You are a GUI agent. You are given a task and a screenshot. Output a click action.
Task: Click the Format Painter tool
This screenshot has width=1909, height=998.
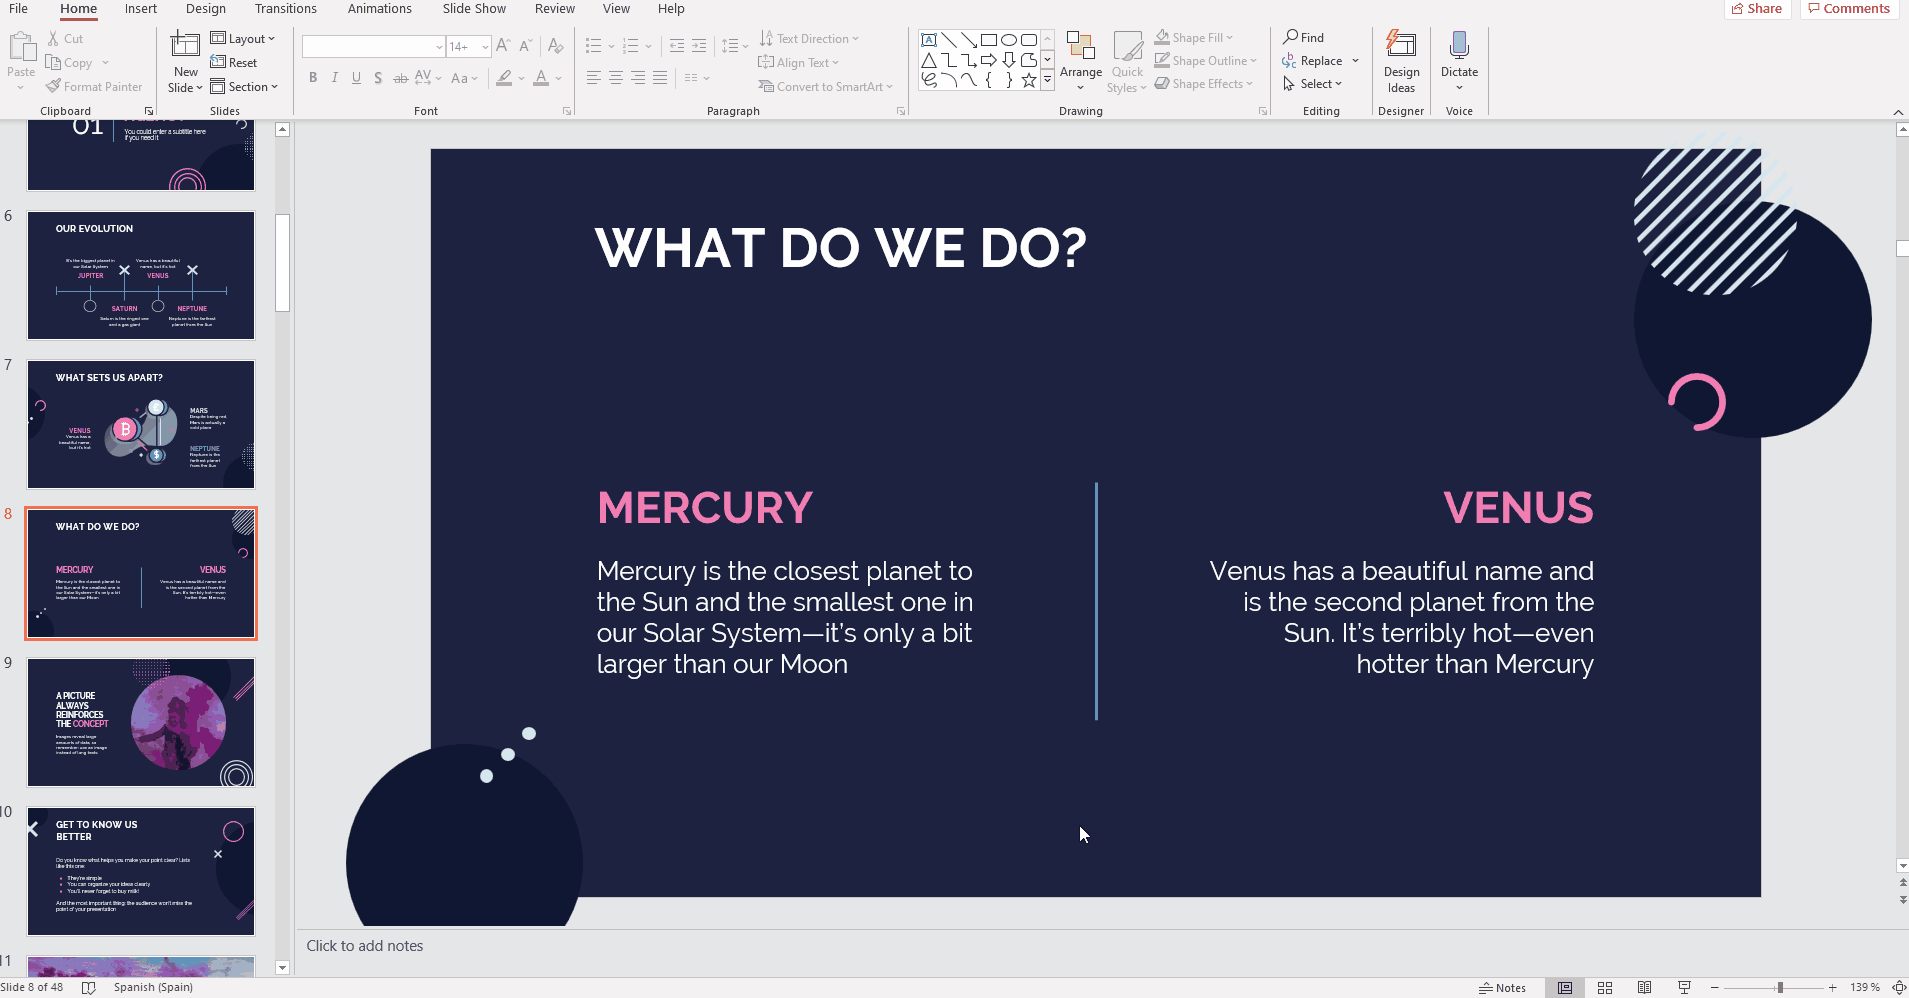click(94, 87)
